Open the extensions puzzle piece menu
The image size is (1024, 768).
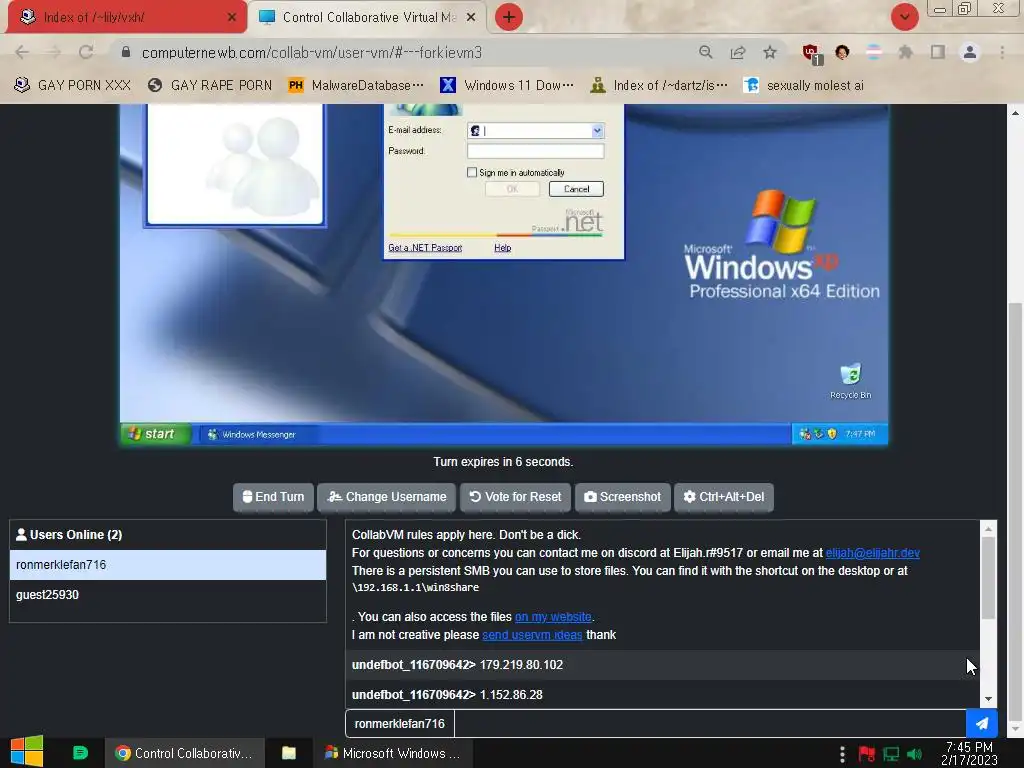pyautogui.click(x=905, y=52)
